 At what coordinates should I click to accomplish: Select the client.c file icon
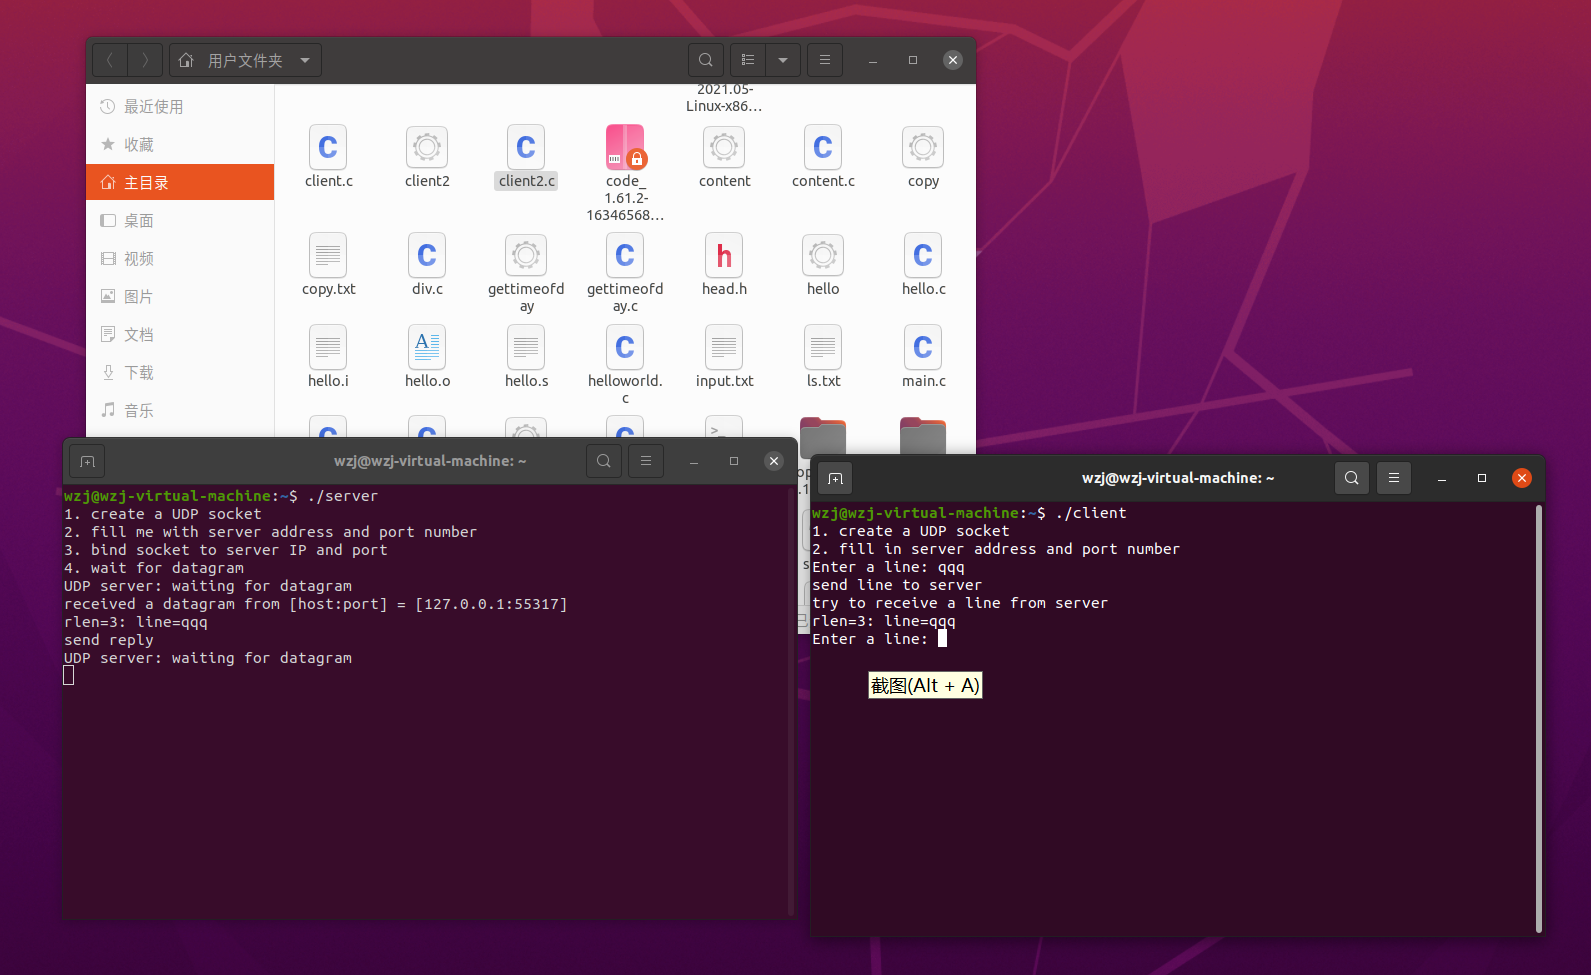coord(328,148)
